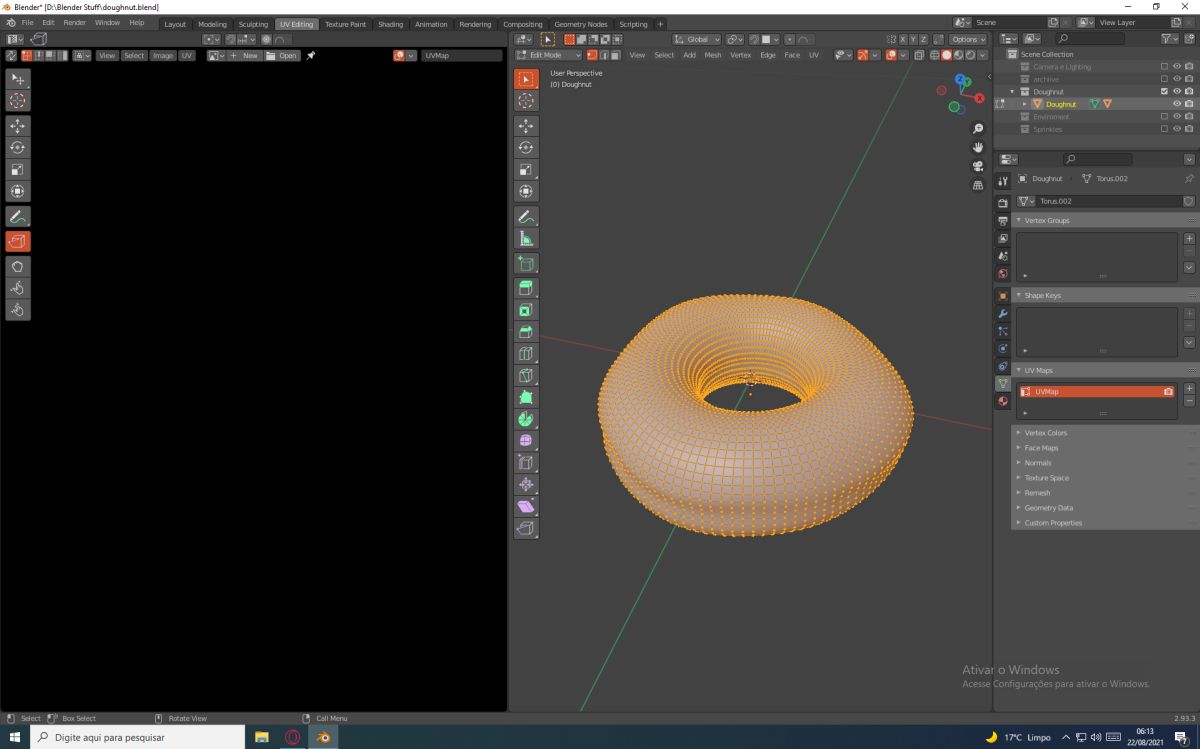This screenshot has height=749, width=1200.
Task: Toggle visibility of Camera e Lighting collection
Action: coord(1177,67)
